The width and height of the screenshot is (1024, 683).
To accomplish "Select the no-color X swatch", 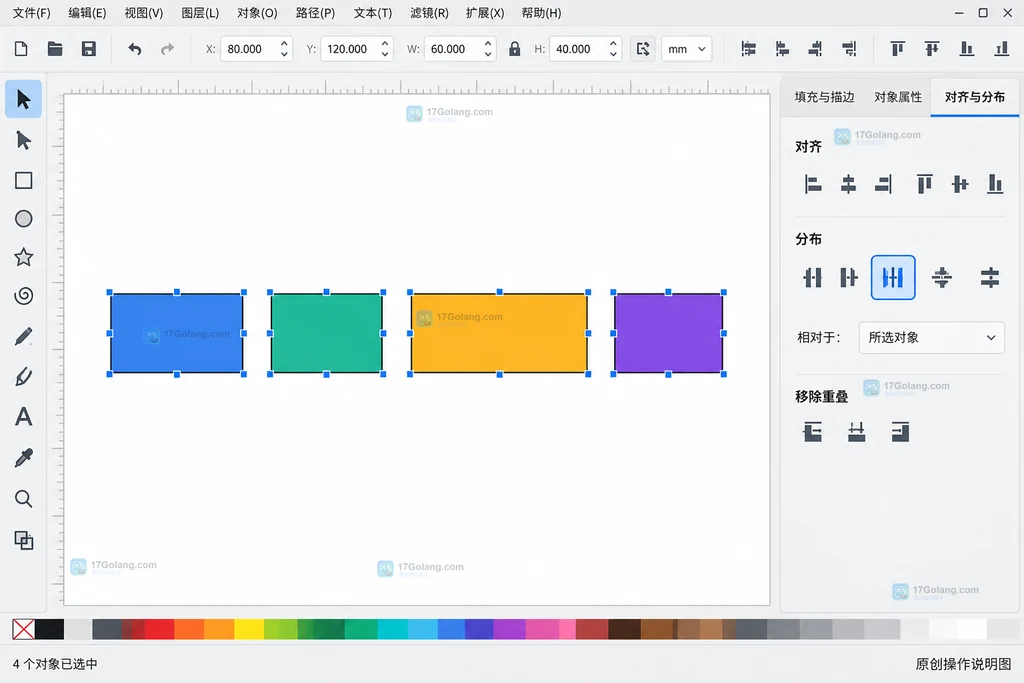I will tap(24, 629).
